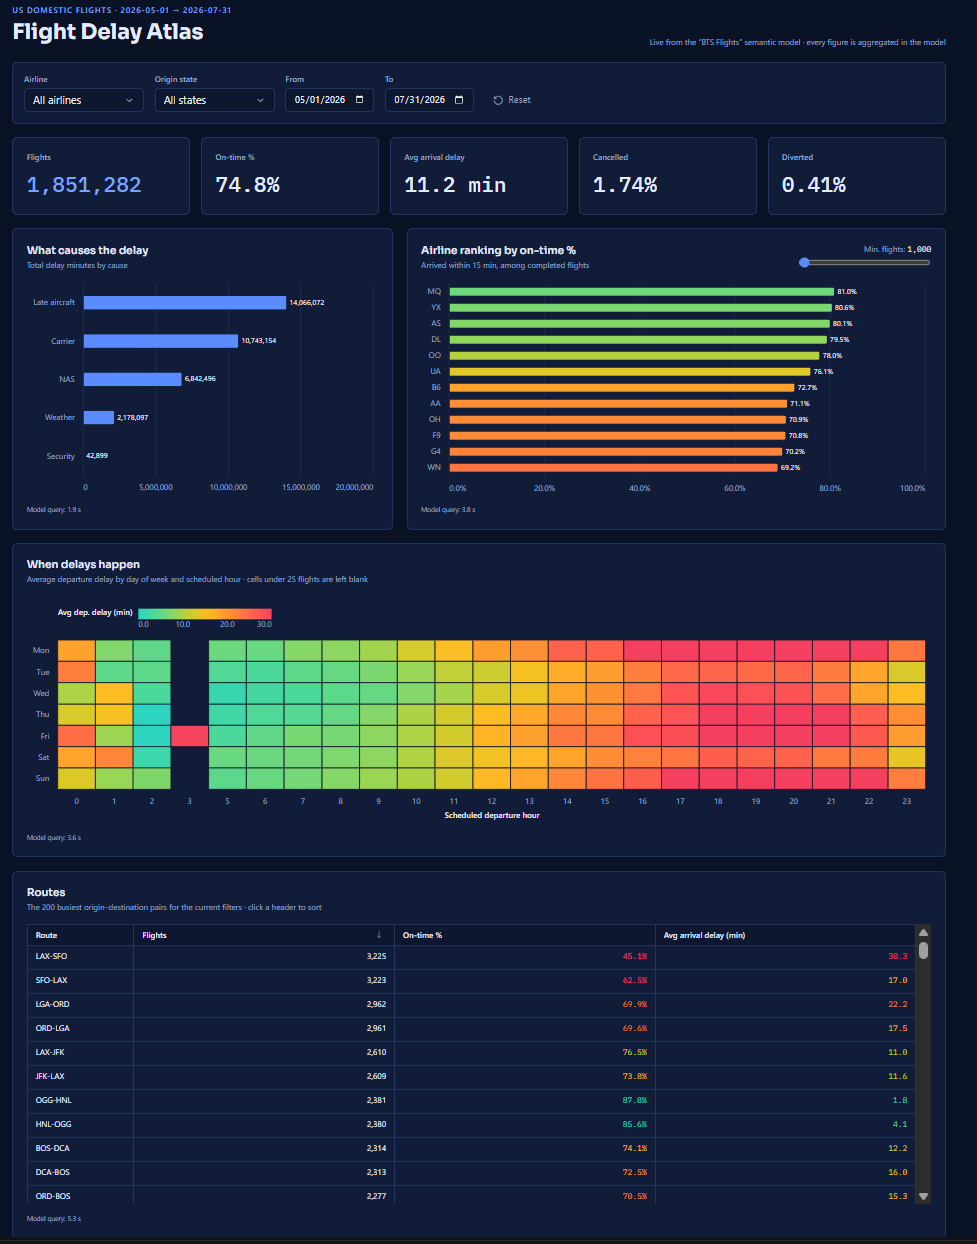Click the Late aircraft bar
The height and width of the screenshot is (1244, 977).
185,302
